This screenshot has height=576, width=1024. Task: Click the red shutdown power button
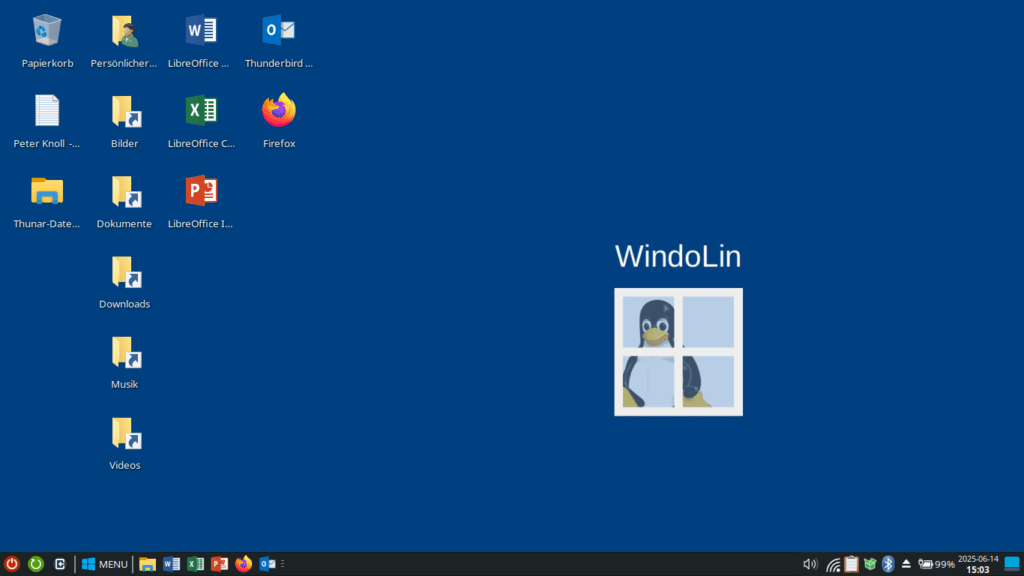pos(12,564)
